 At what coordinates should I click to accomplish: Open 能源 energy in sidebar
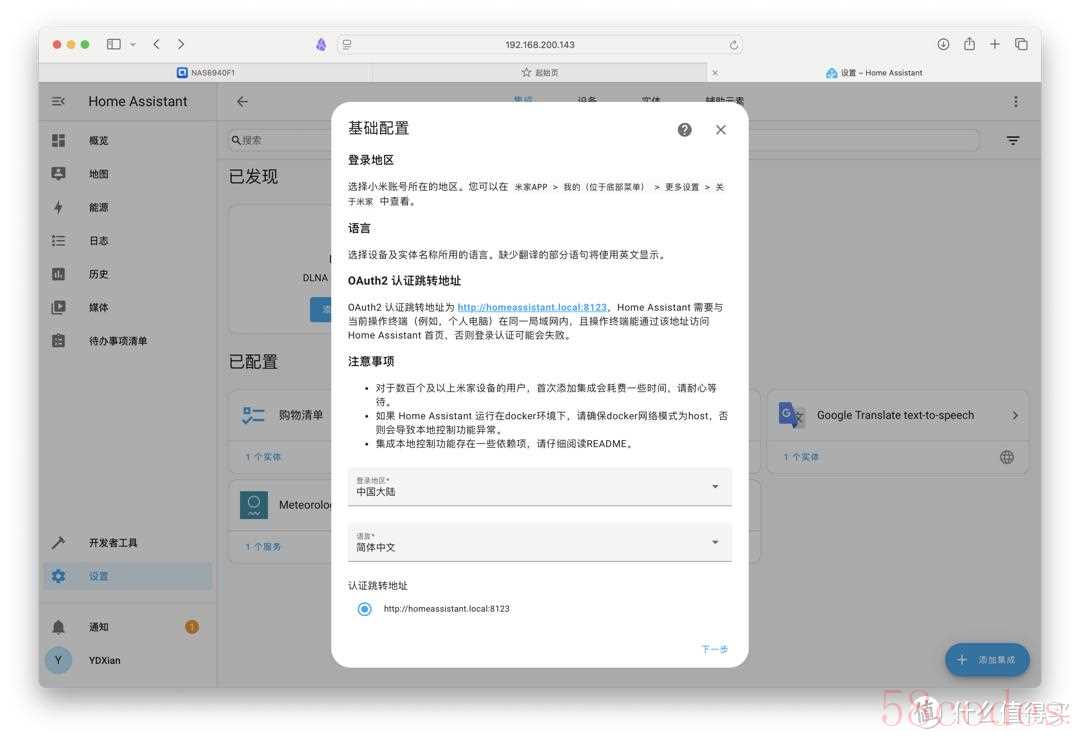tap(127, 207)
